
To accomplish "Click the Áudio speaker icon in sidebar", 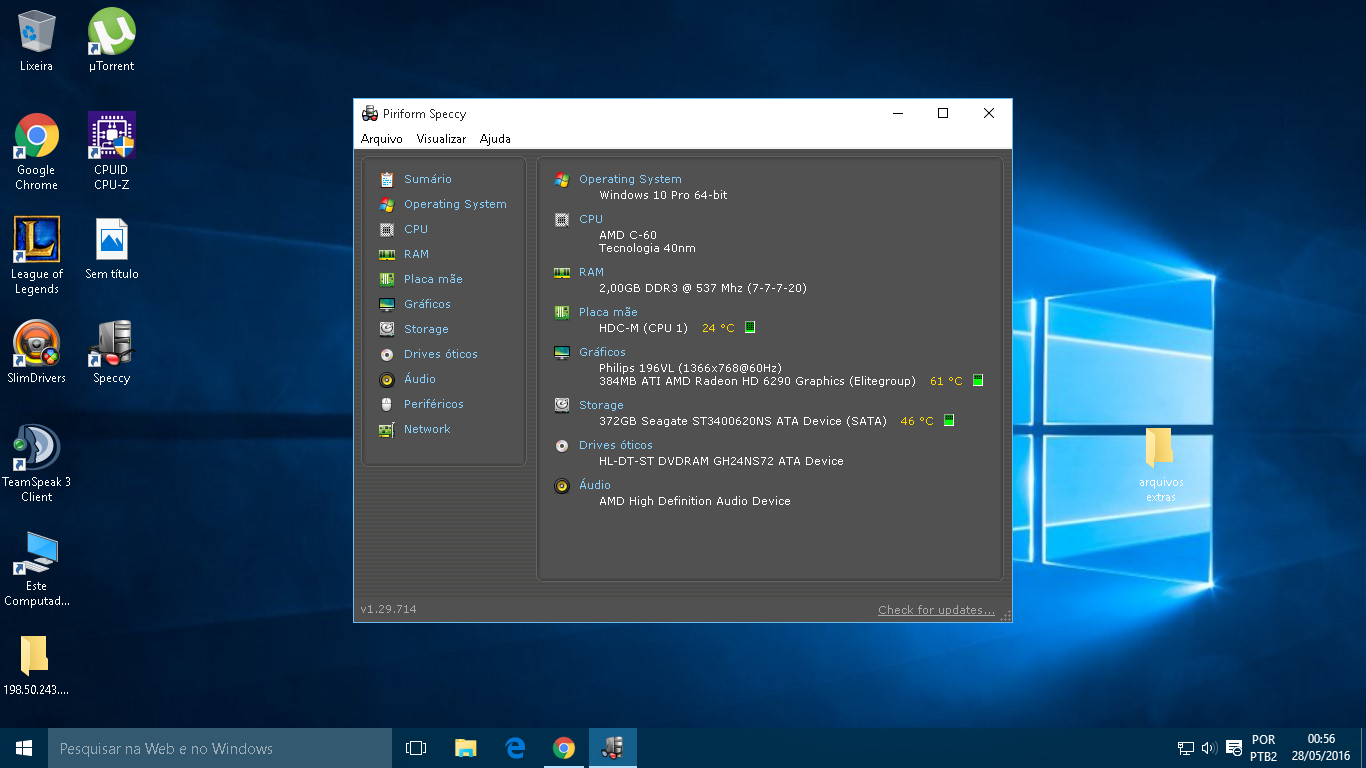I will 386,379.
